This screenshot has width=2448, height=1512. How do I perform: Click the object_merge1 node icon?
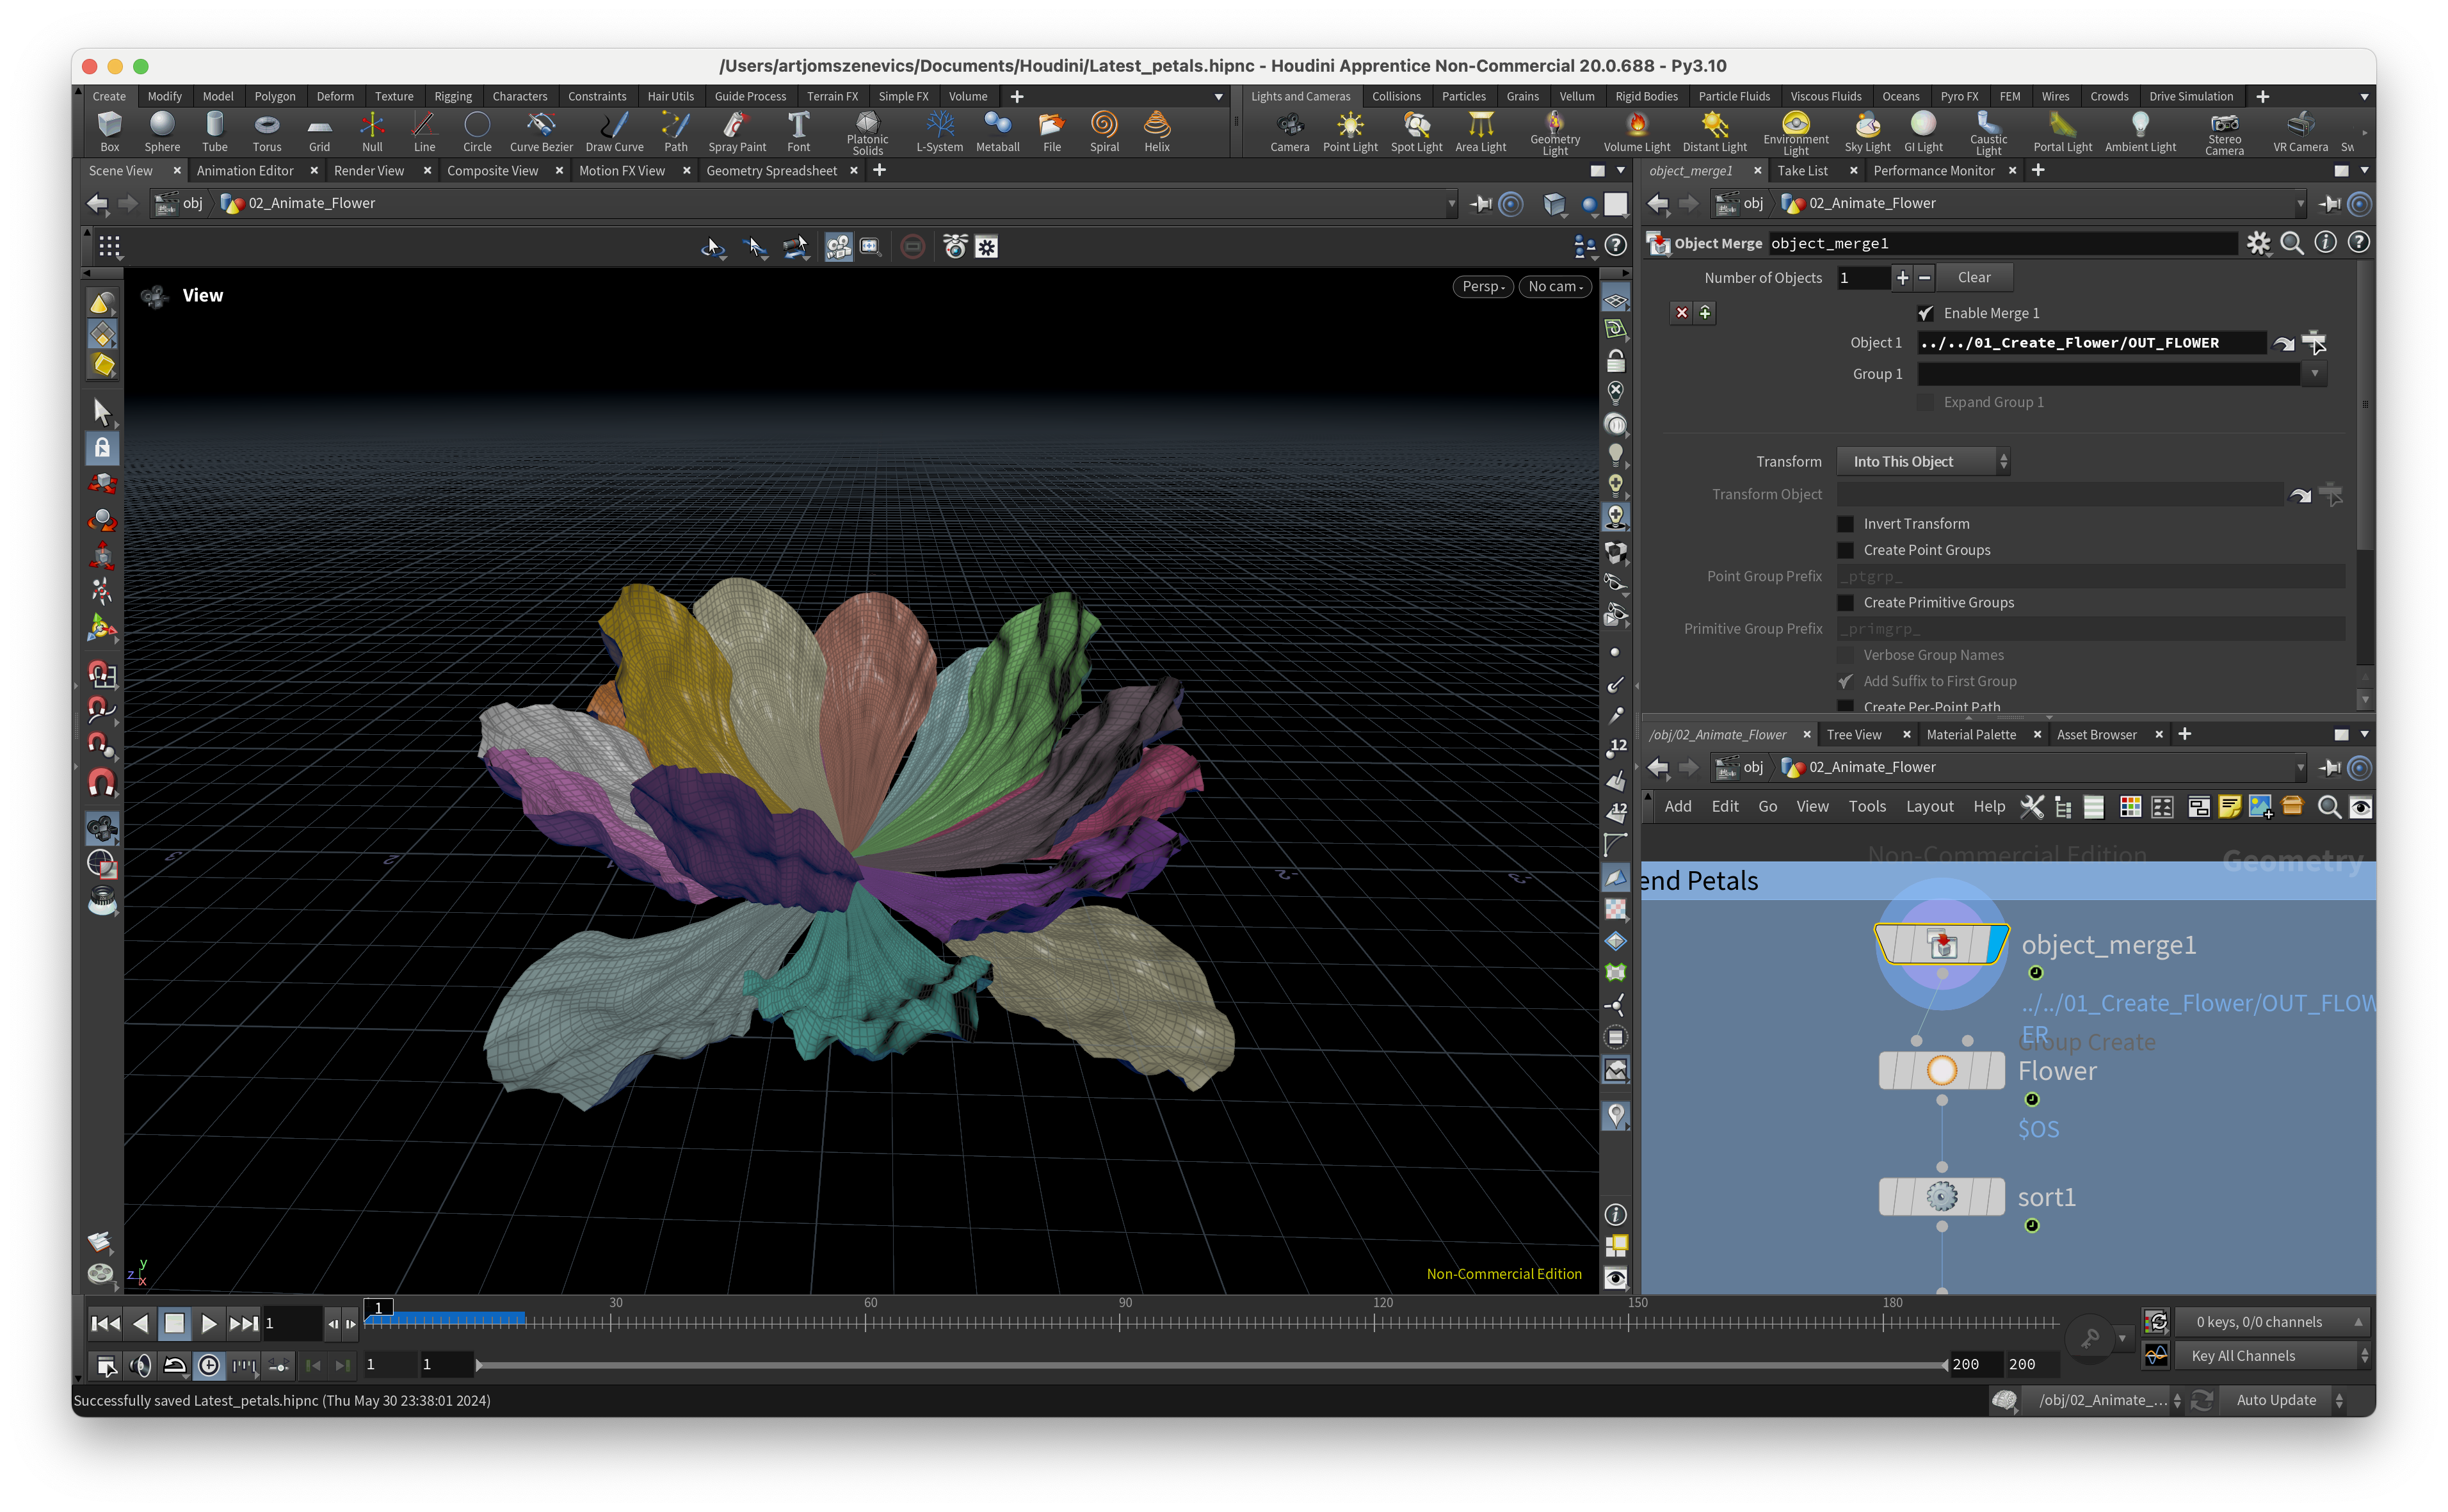[x=1941, y=944]
